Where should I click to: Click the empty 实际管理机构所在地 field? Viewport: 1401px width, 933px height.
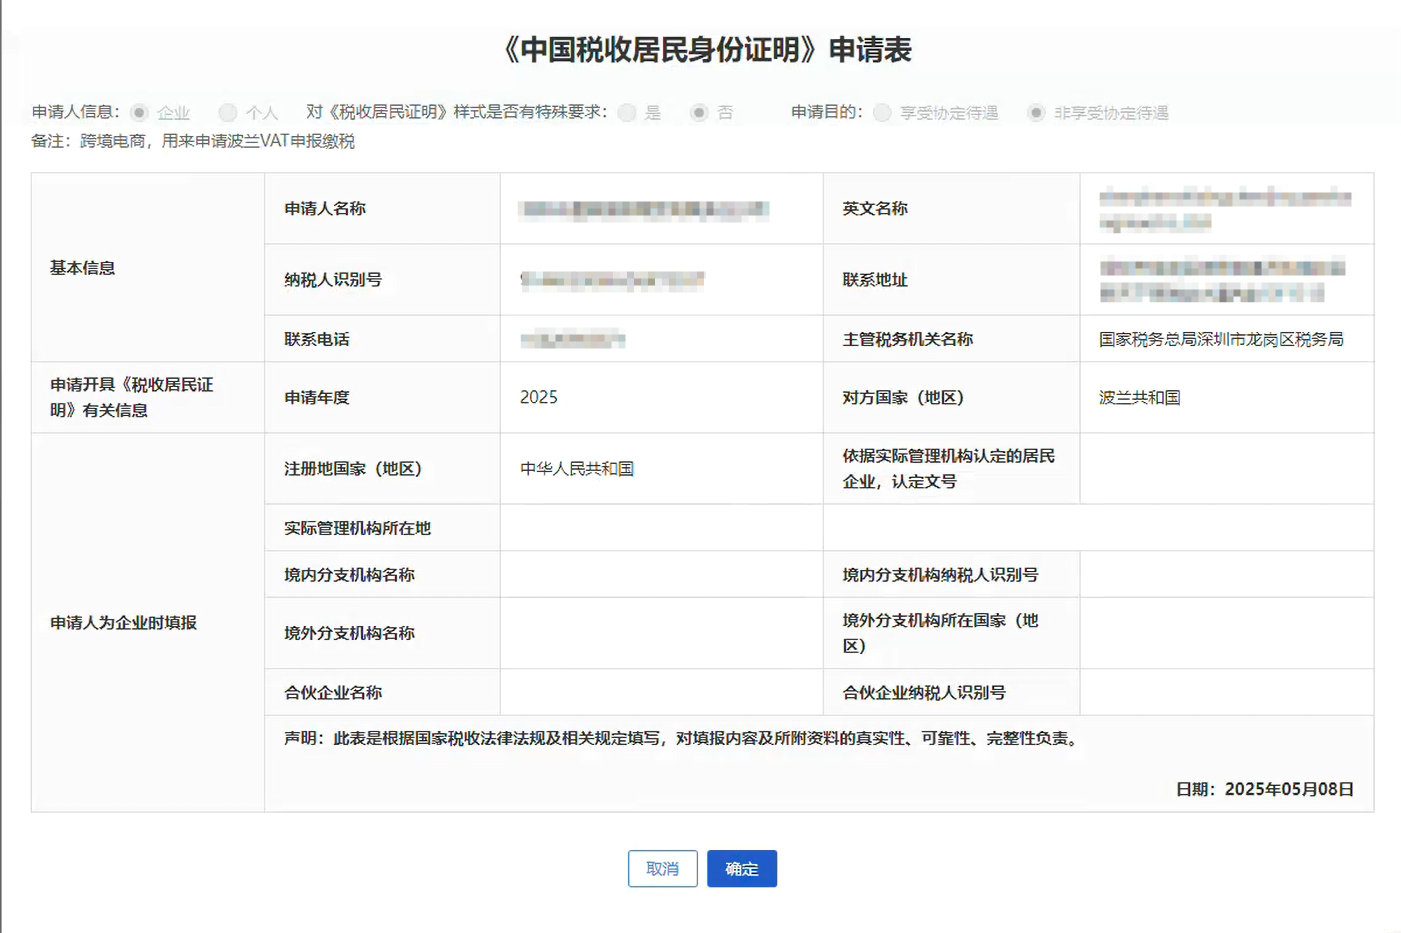pyautogui.click(x=660, y=527)
